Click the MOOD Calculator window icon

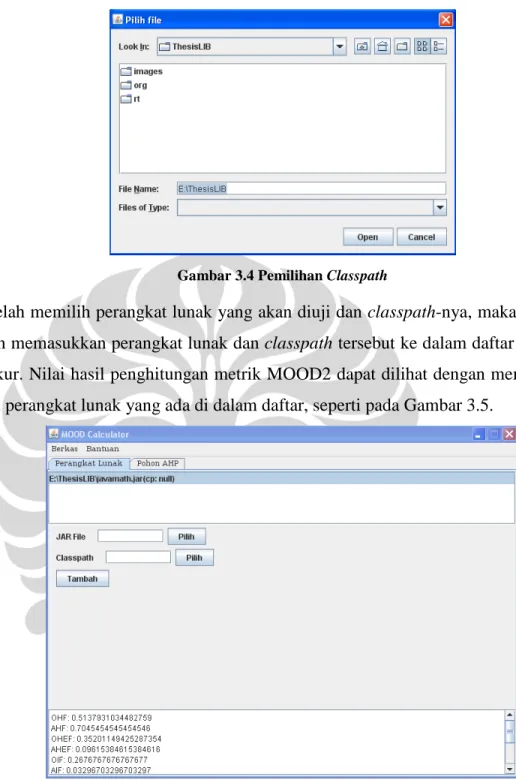54,434
